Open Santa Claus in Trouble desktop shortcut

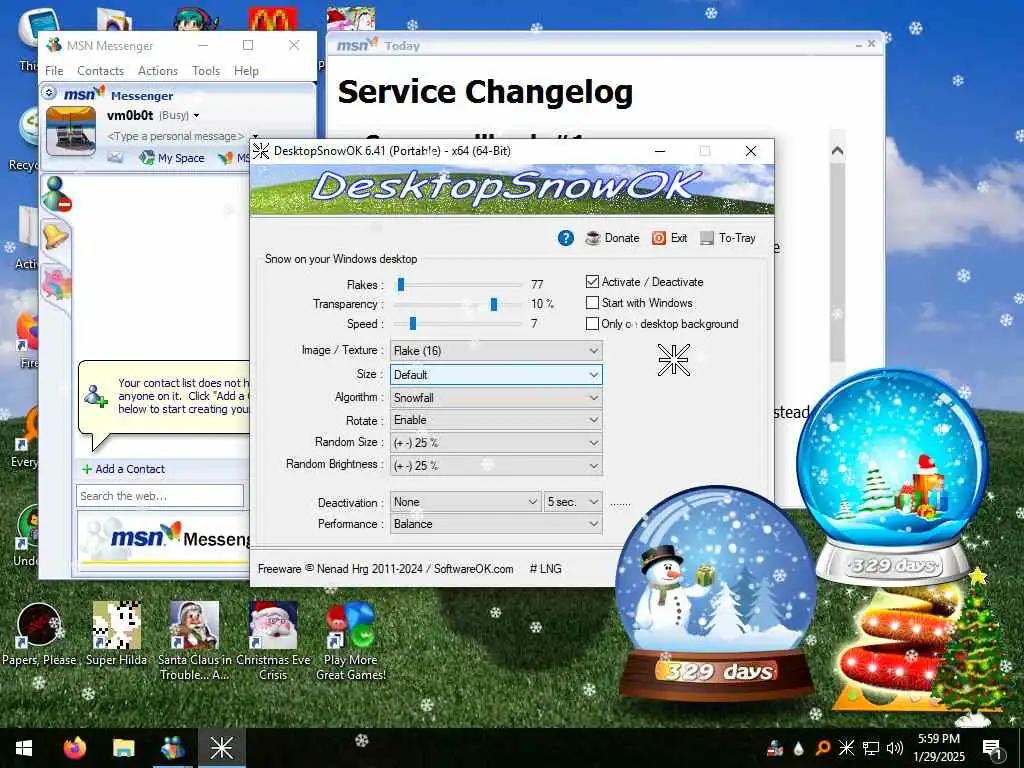coord(194,641)
